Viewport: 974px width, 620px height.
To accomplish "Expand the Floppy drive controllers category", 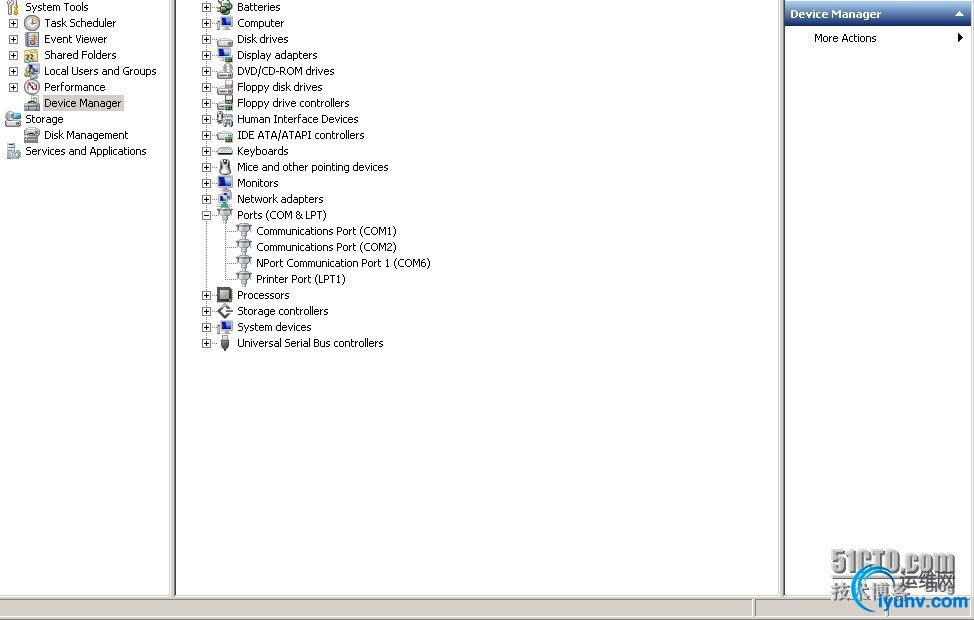I will 206,104.
